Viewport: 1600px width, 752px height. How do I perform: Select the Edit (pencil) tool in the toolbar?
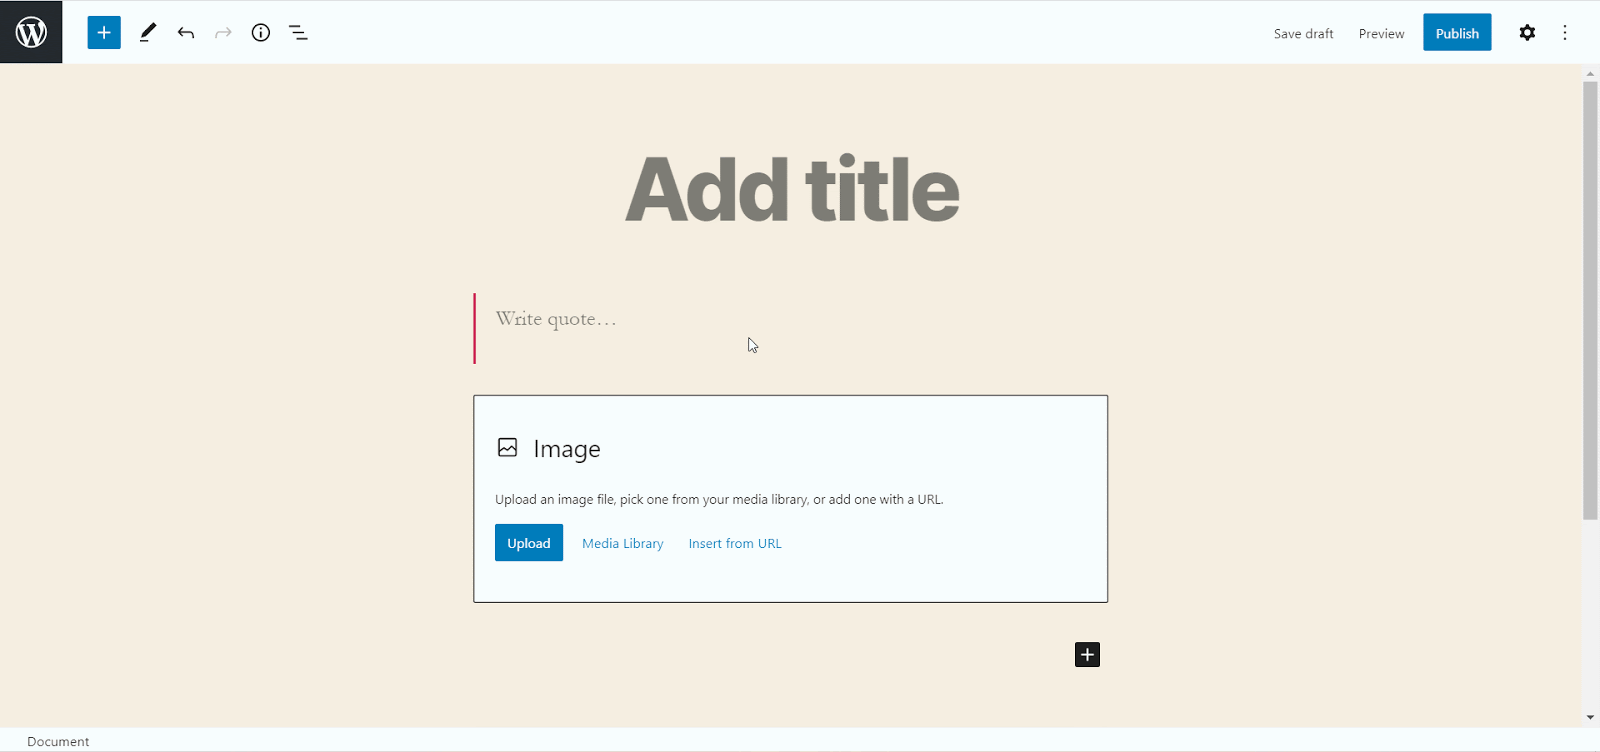pyautogui.click(x=147, y=32)
